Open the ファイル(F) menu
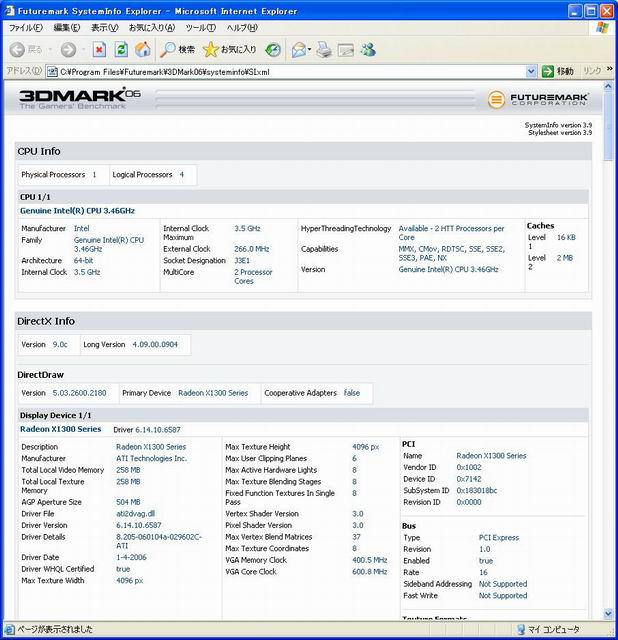 (x=25, y=27)
